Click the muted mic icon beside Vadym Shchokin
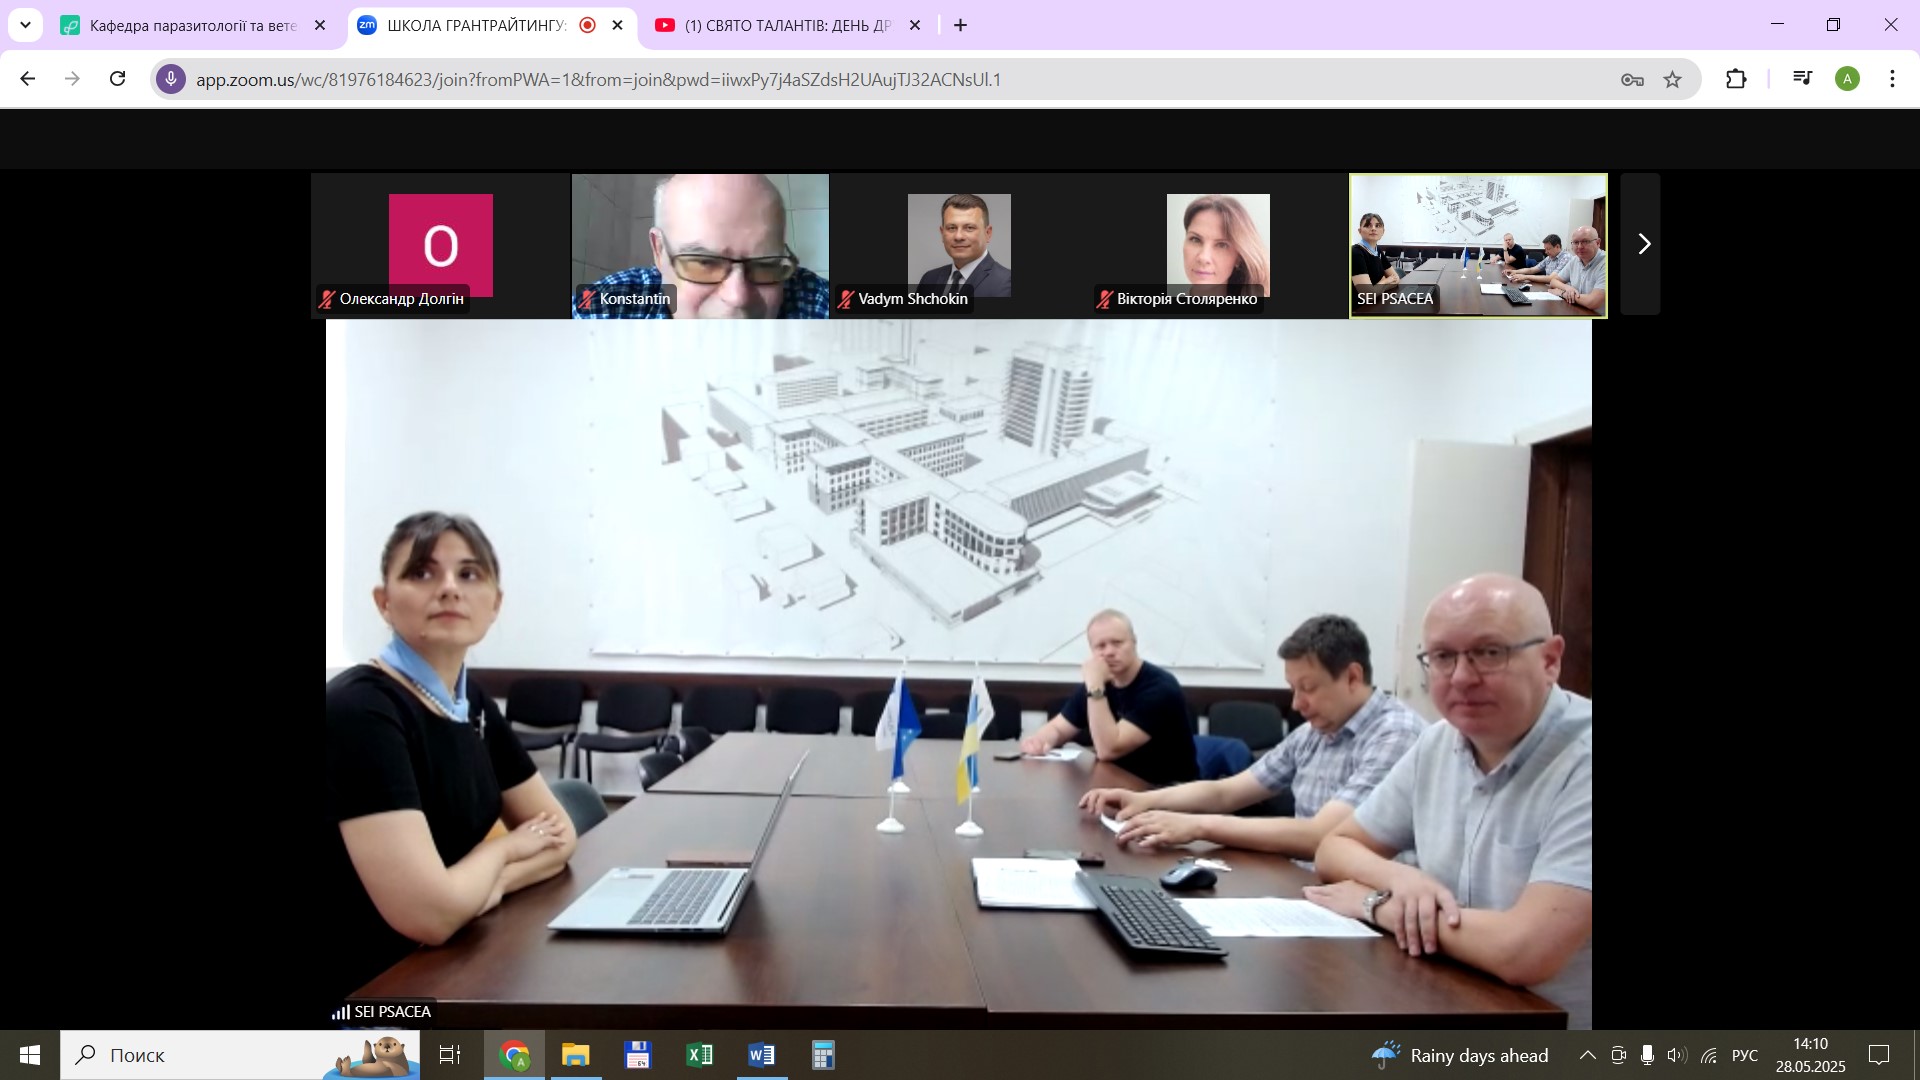 (x=846, y=299)
